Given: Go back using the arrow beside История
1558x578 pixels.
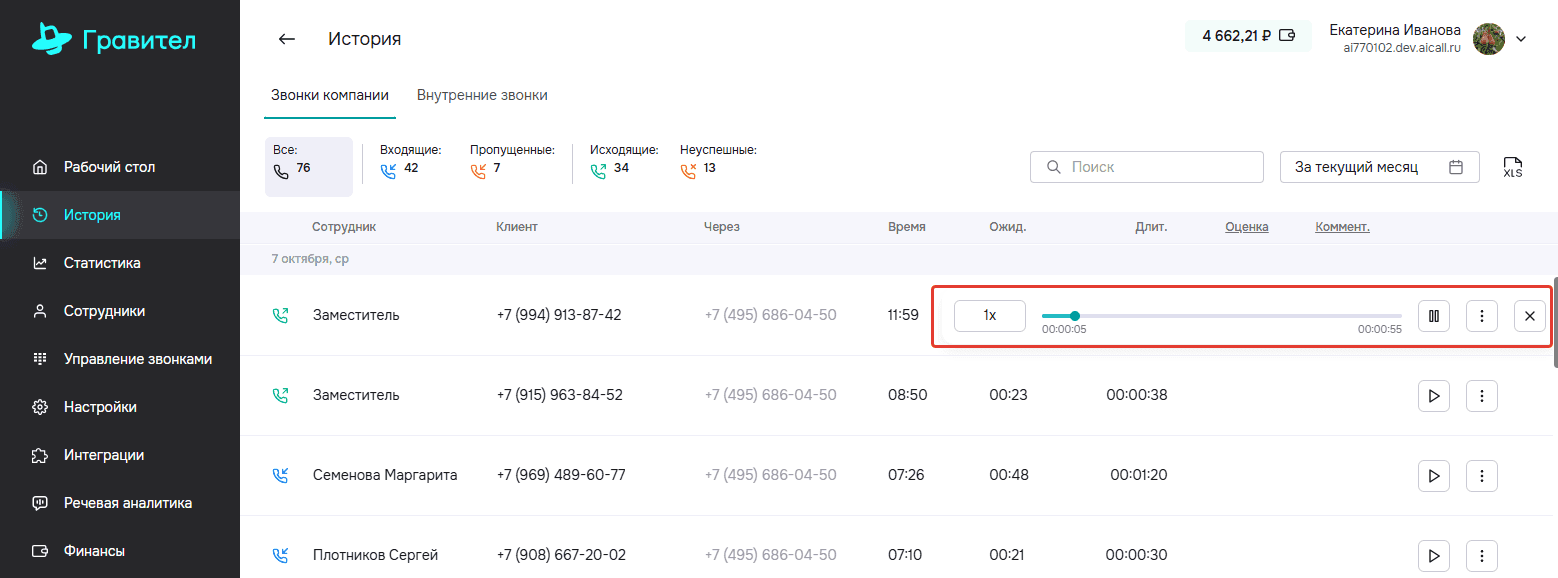Looking at the screenshot, I should pyautogui.click(x=287, y=39).
